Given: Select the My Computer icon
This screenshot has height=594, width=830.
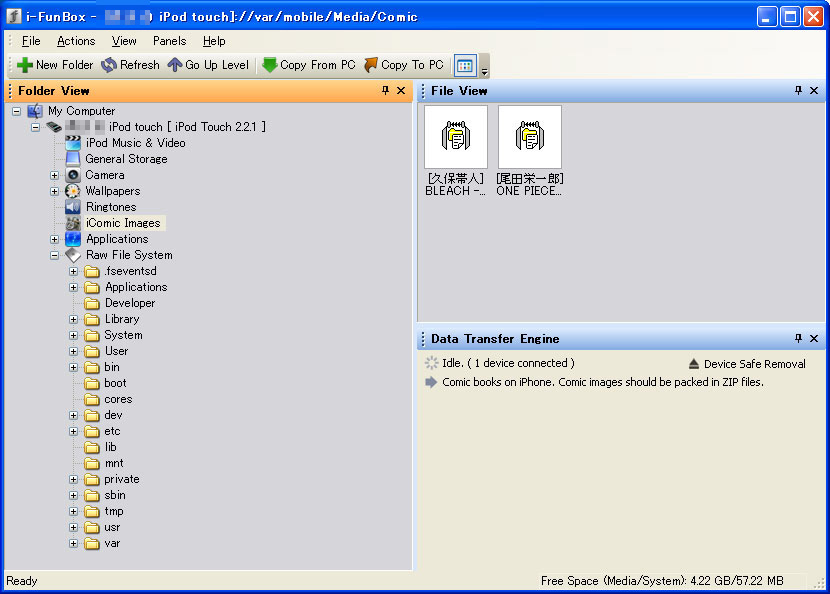Looking at the screenshot, I should click(35, 111).
